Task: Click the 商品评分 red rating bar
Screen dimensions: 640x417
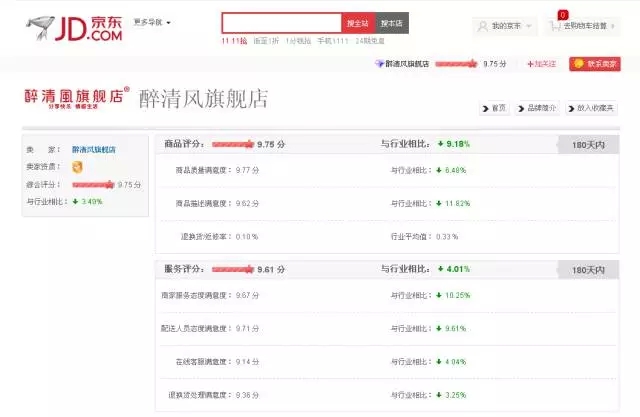Action: [x=233, y=144]
